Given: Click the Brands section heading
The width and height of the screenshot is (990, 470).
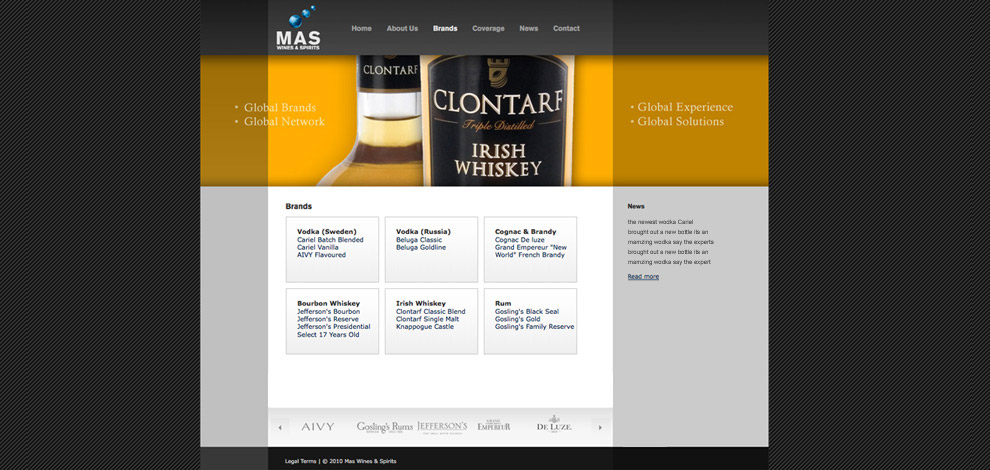Looking at the screenshot, I should [x=299, y=207].
